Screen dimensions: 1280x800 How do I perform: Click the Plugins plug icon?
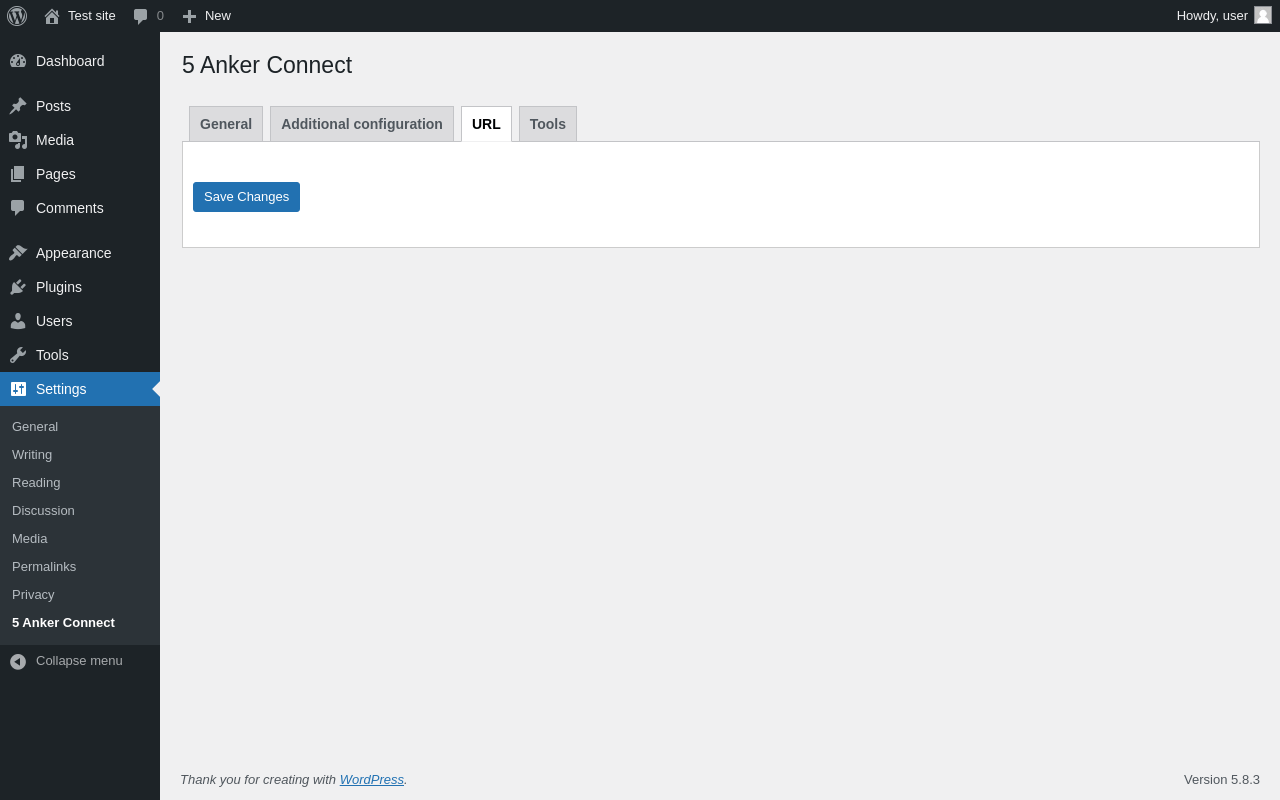pyautogui.click(x=18, y=287)
